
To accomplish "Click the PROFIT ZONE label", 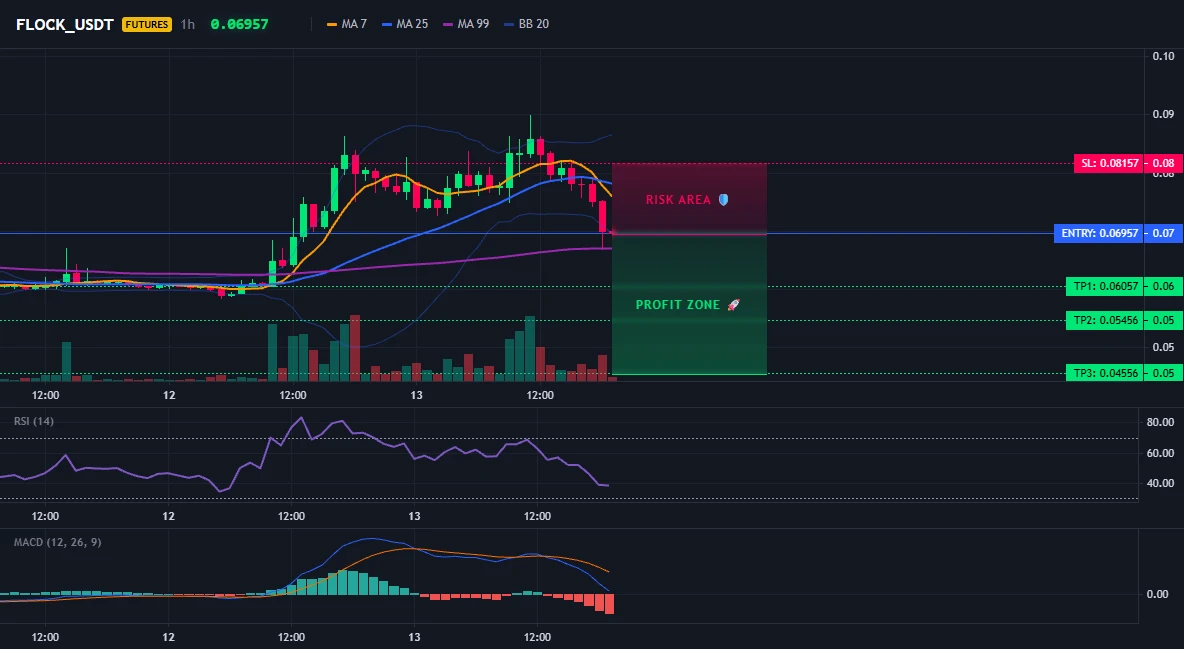I will [678, 304].
